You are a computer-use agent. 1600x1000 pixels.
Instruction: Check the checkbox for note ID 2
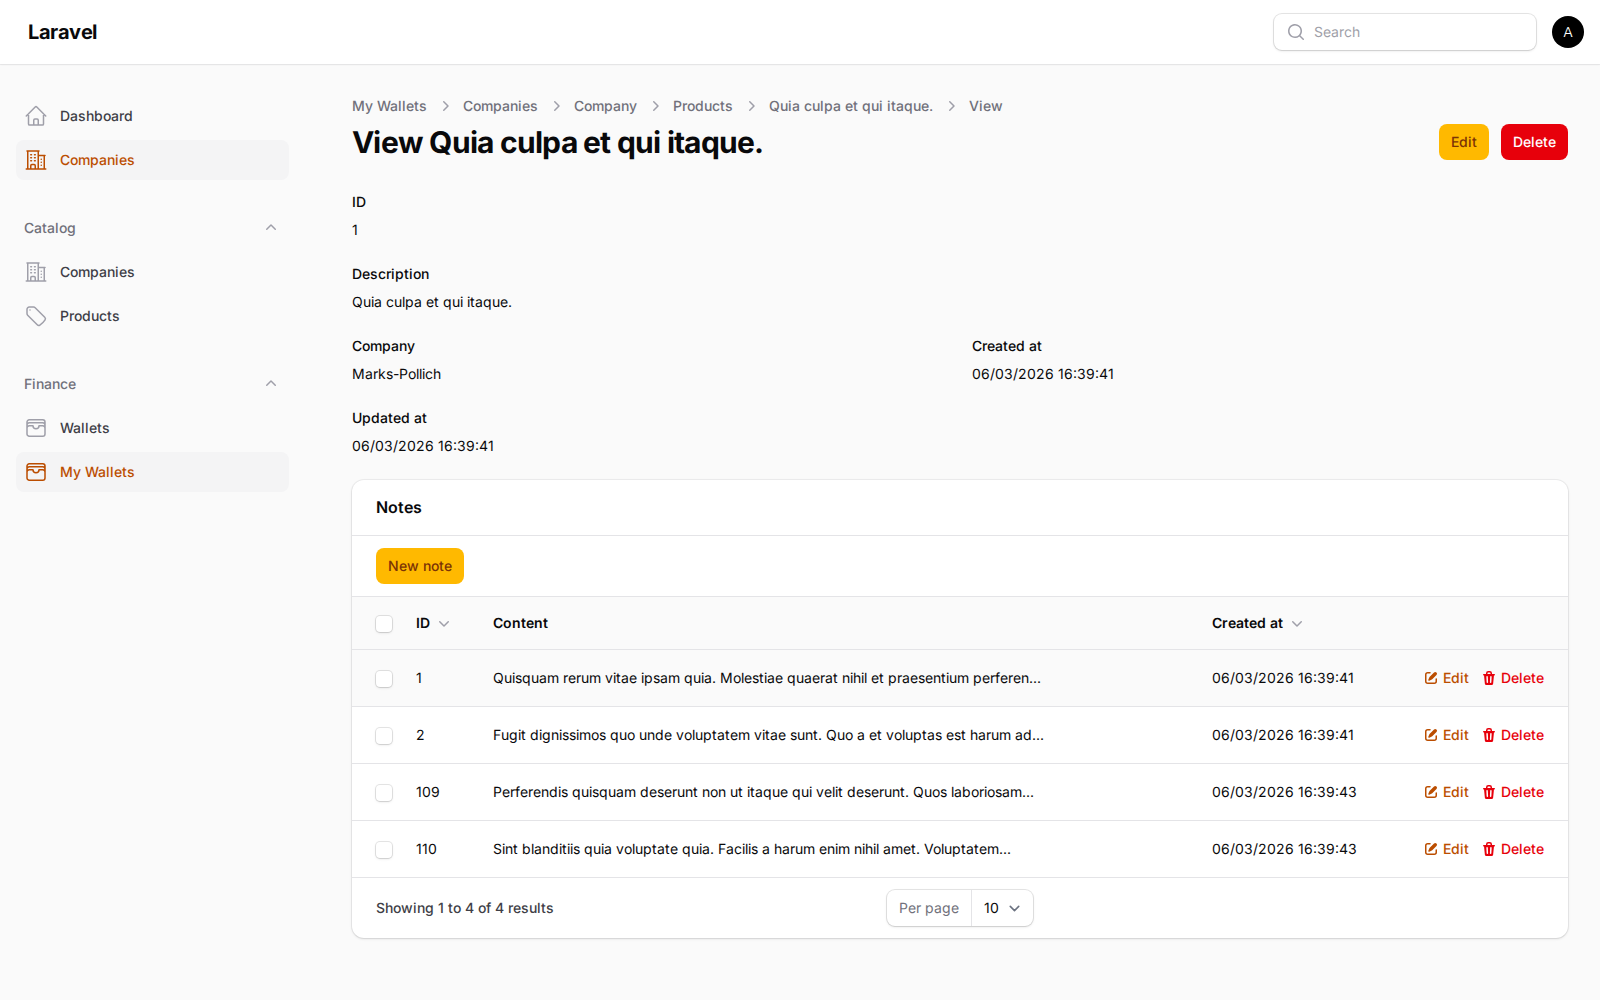[x=384, y=735]
